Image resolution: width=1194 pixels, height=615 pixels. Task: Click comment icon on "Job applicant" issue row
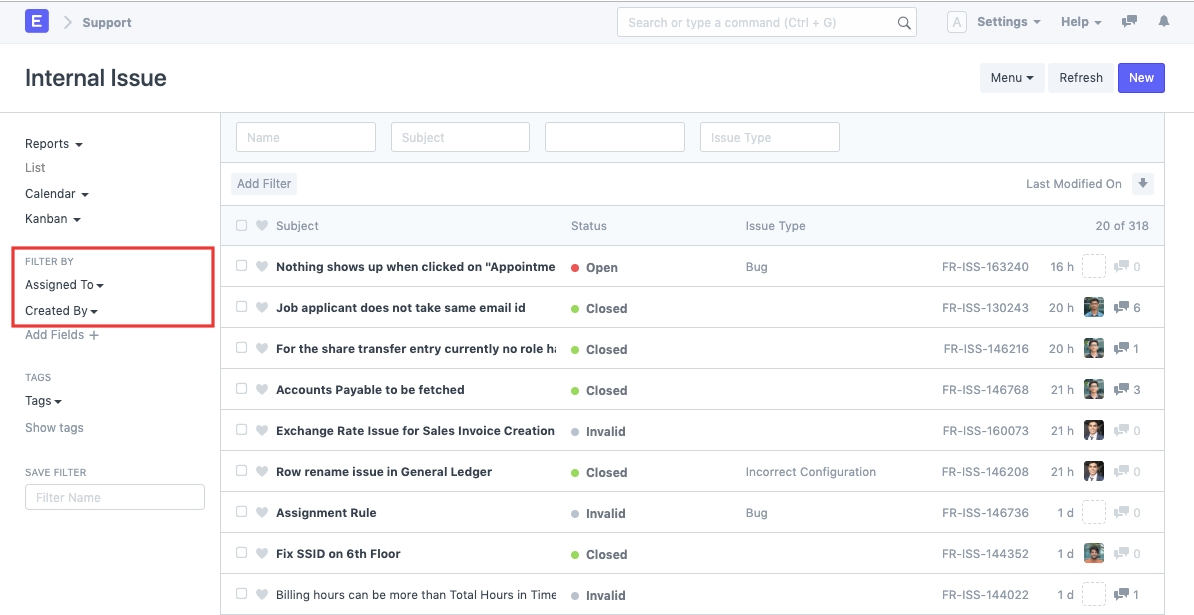pyautogui.click(x=1122, y=308)
